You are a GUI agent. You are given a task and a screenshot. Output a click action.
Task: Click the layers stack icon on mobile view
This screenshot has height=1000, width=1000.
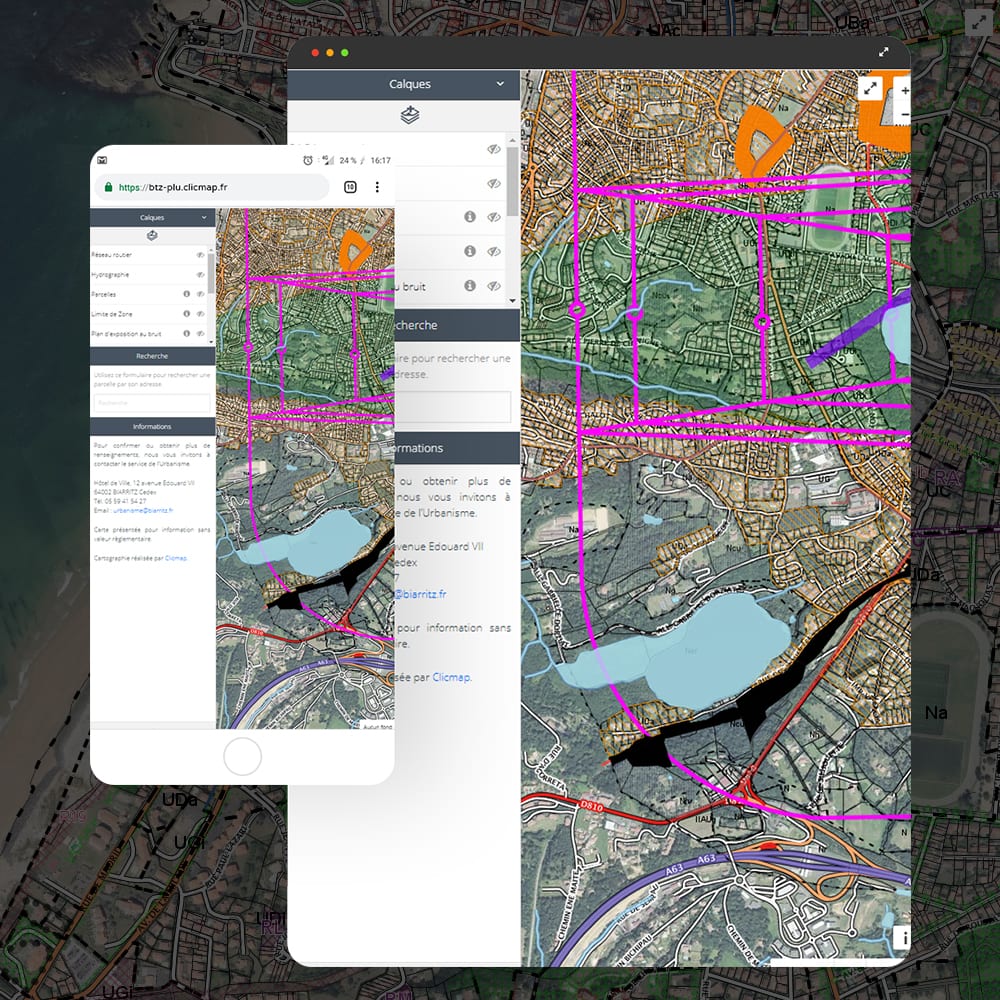tap(152, 236)
